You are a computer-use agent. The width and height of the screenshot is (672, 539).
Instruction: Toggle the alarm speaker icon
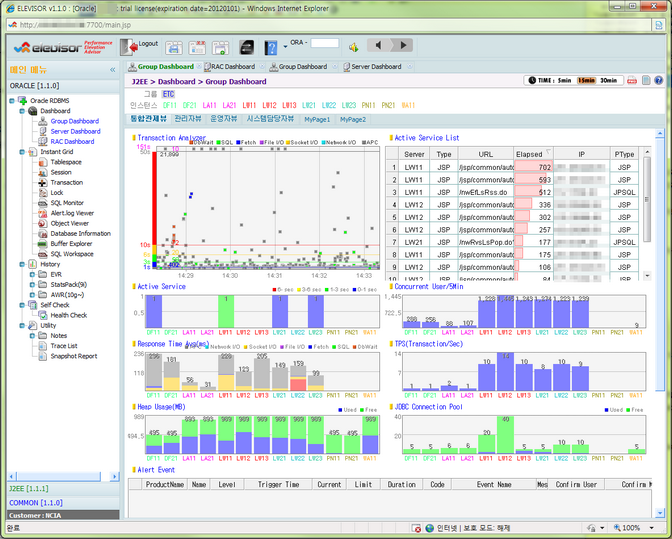(354, 47)
